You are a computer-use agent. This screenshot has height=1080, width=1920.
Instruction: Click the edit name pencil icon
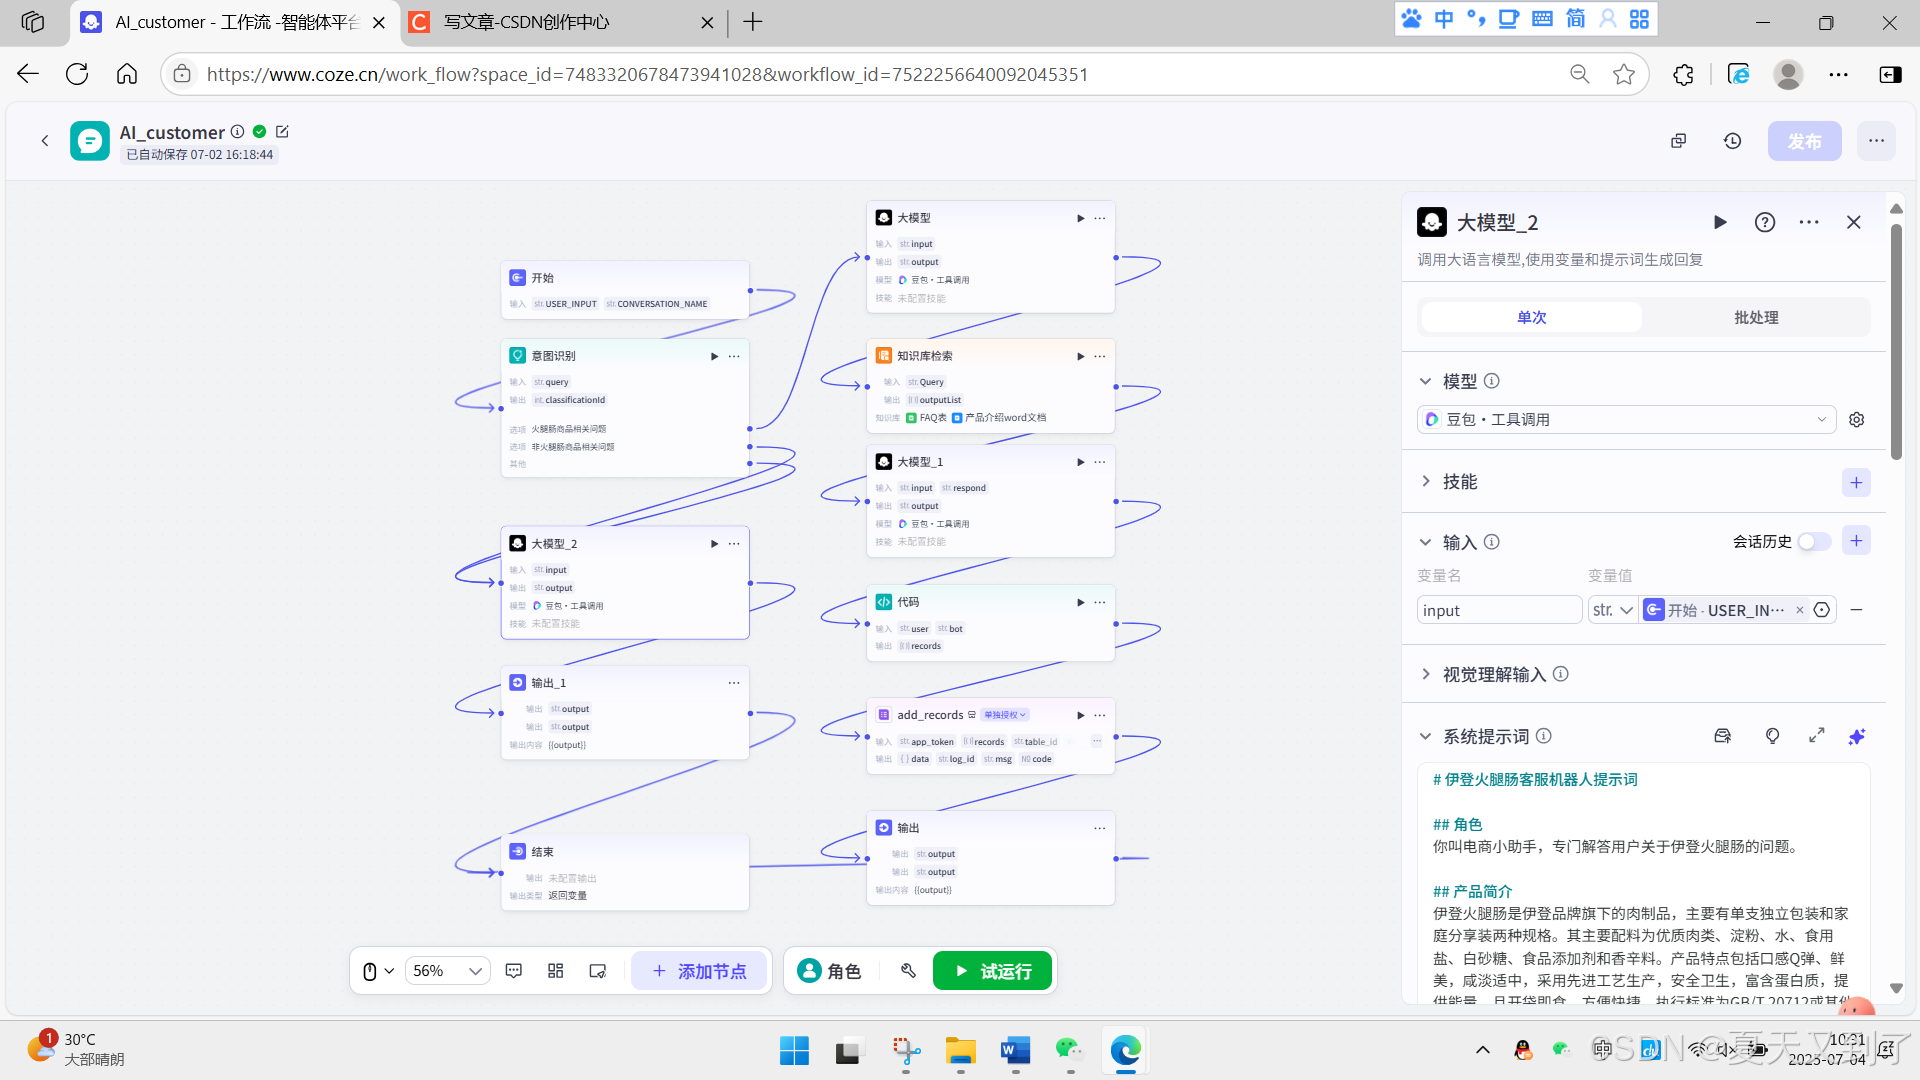[282, 132]
